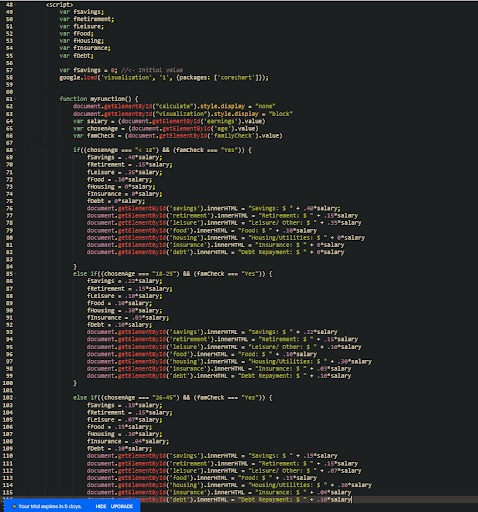Click the closing brace on line 100
The height and width of the screenshot is (512, 478).
click(x=75, y=383)
